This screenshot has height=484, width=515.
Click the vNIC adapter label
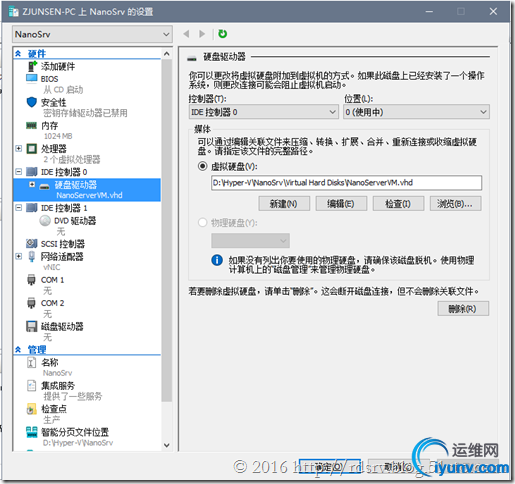pyautogui.click(x=51, y=267)
